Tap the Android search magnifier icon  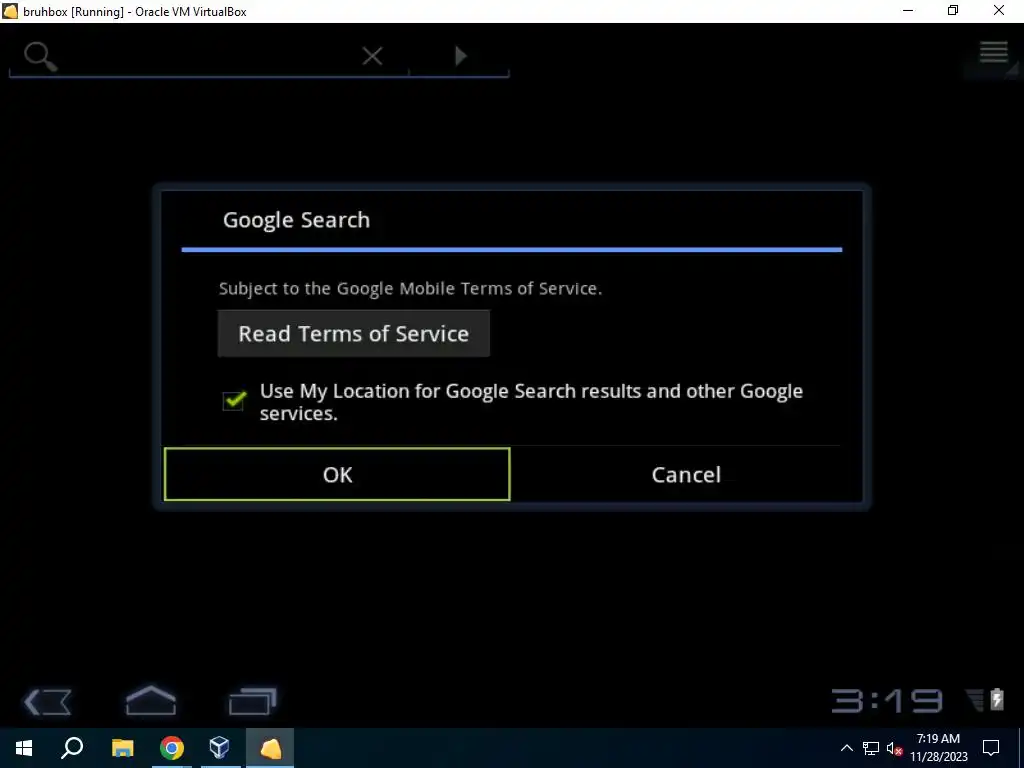pyautogui.click(x=40, y=56)
